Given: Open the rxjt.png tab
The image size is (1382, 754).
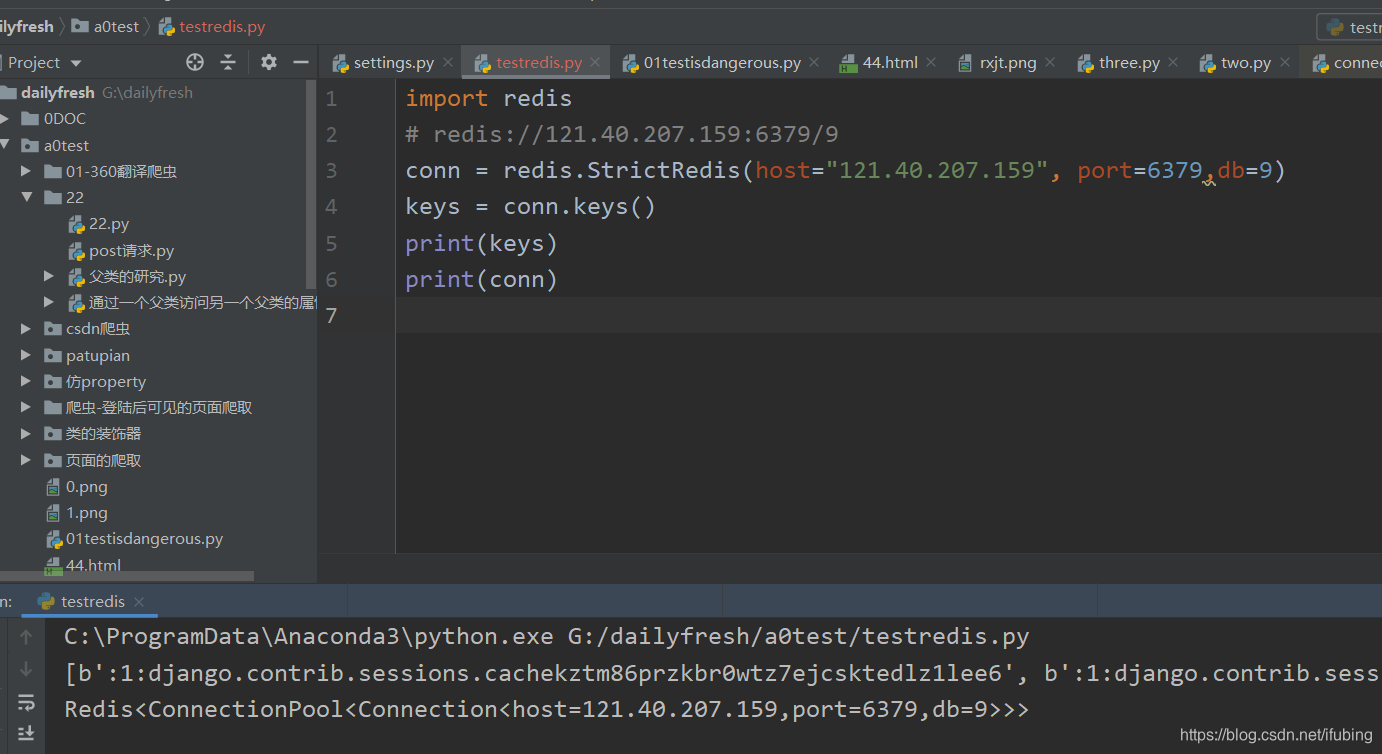Looking at the screenshot, I should click(1007, 62).
